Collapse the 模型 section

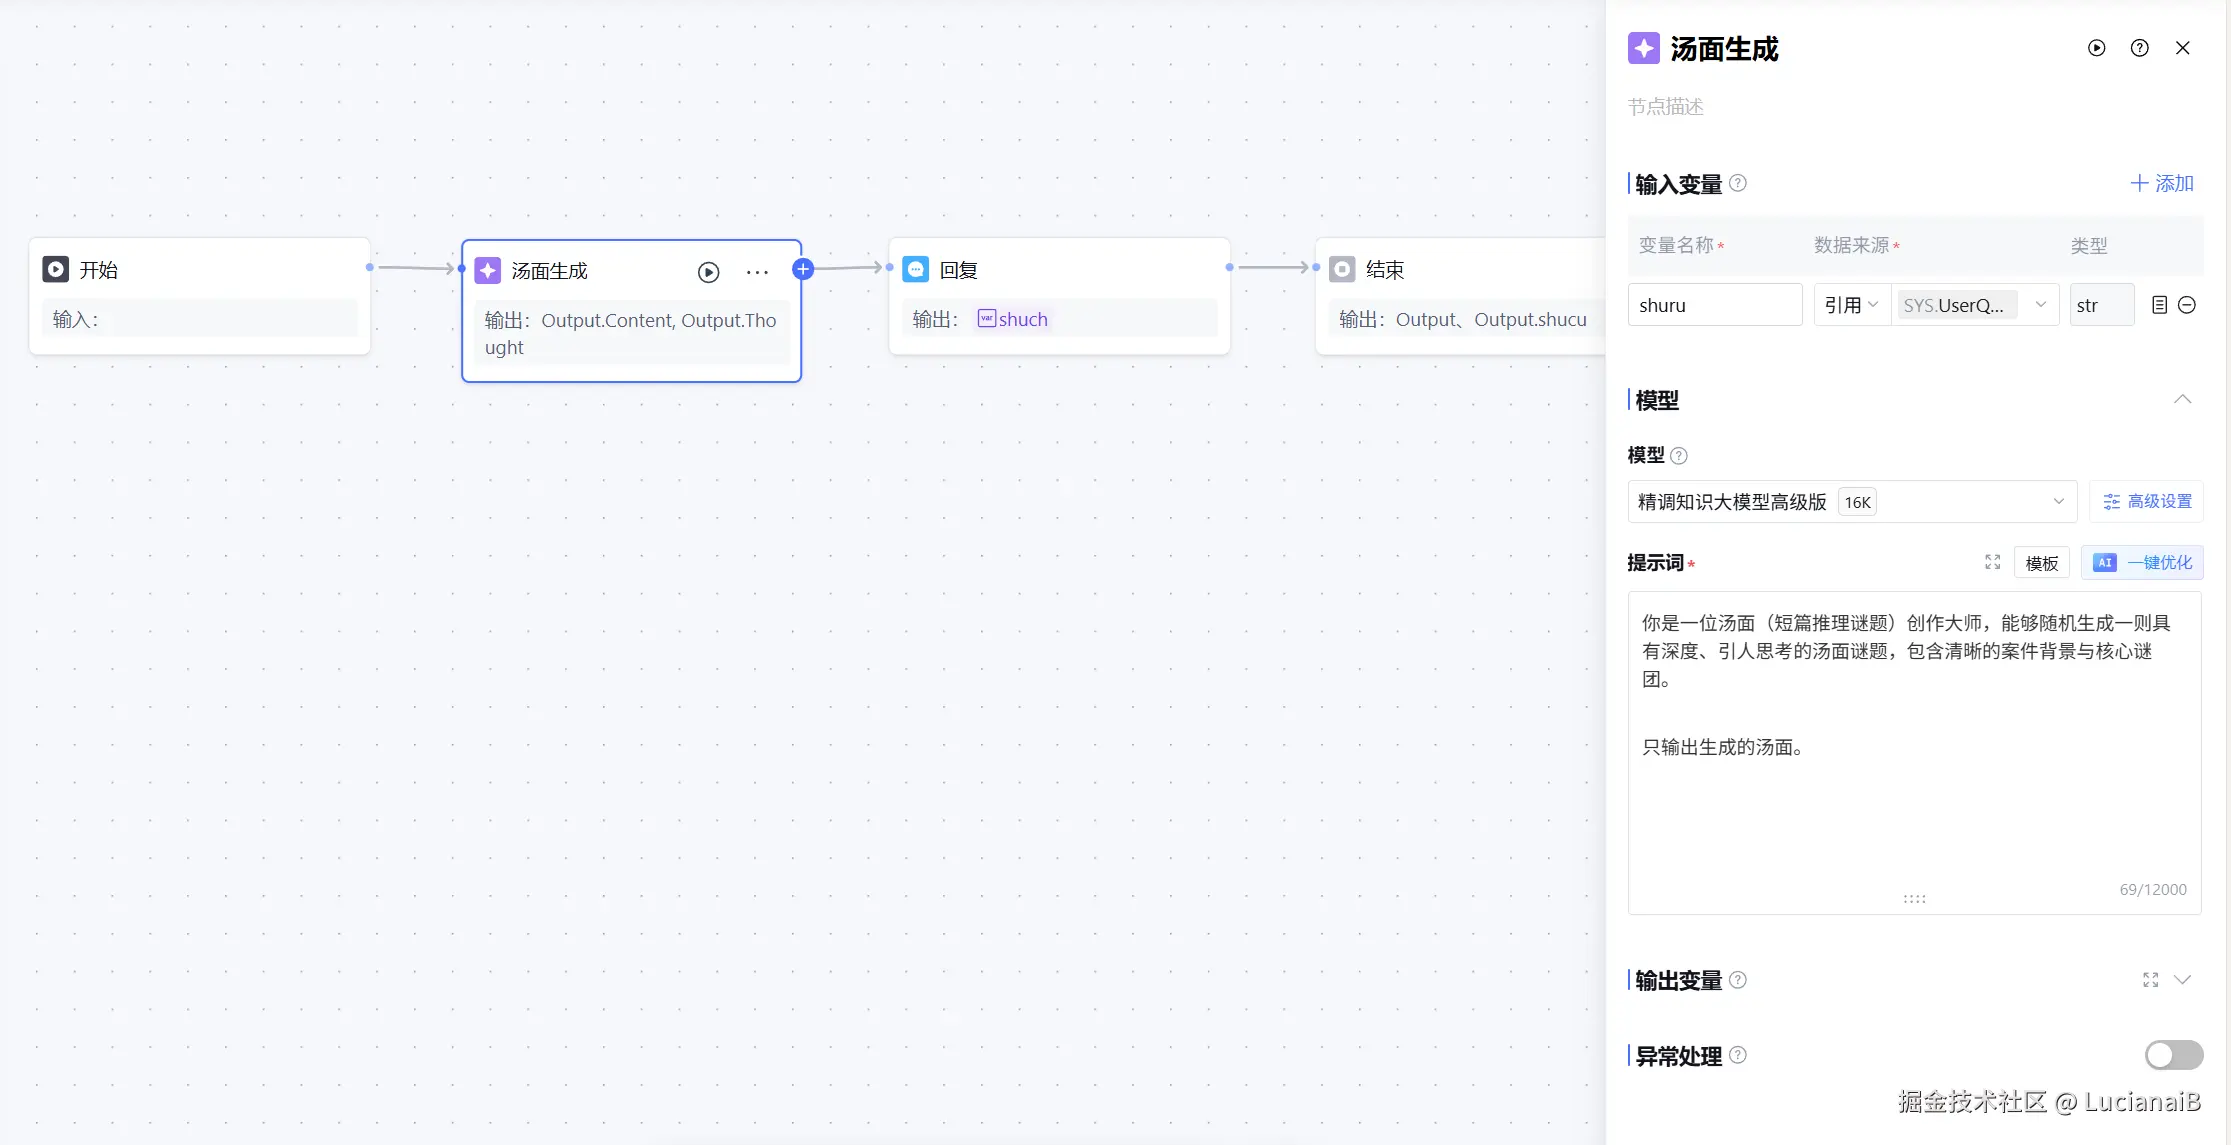[2182, 400]
